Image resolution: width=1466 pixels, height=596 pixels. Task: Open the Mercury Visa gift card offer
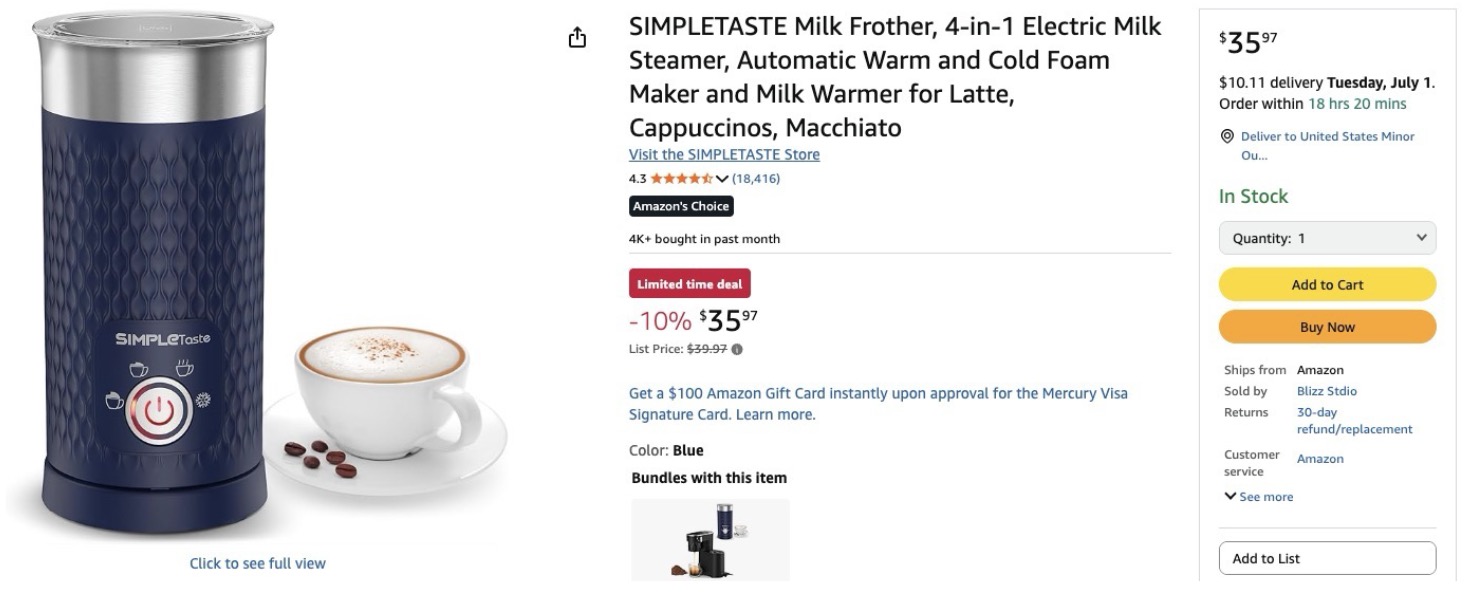tap(878, 404)
